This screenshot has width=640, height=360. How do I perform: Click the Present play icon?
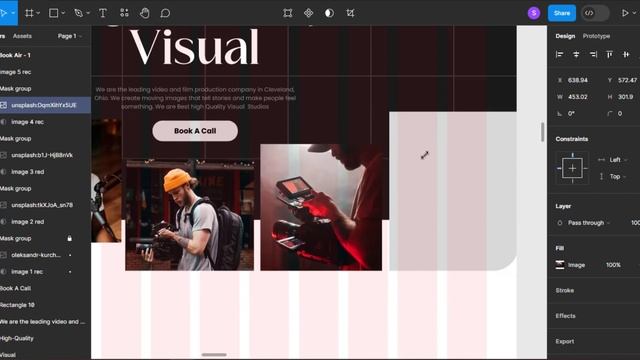[x=625, y=13]
